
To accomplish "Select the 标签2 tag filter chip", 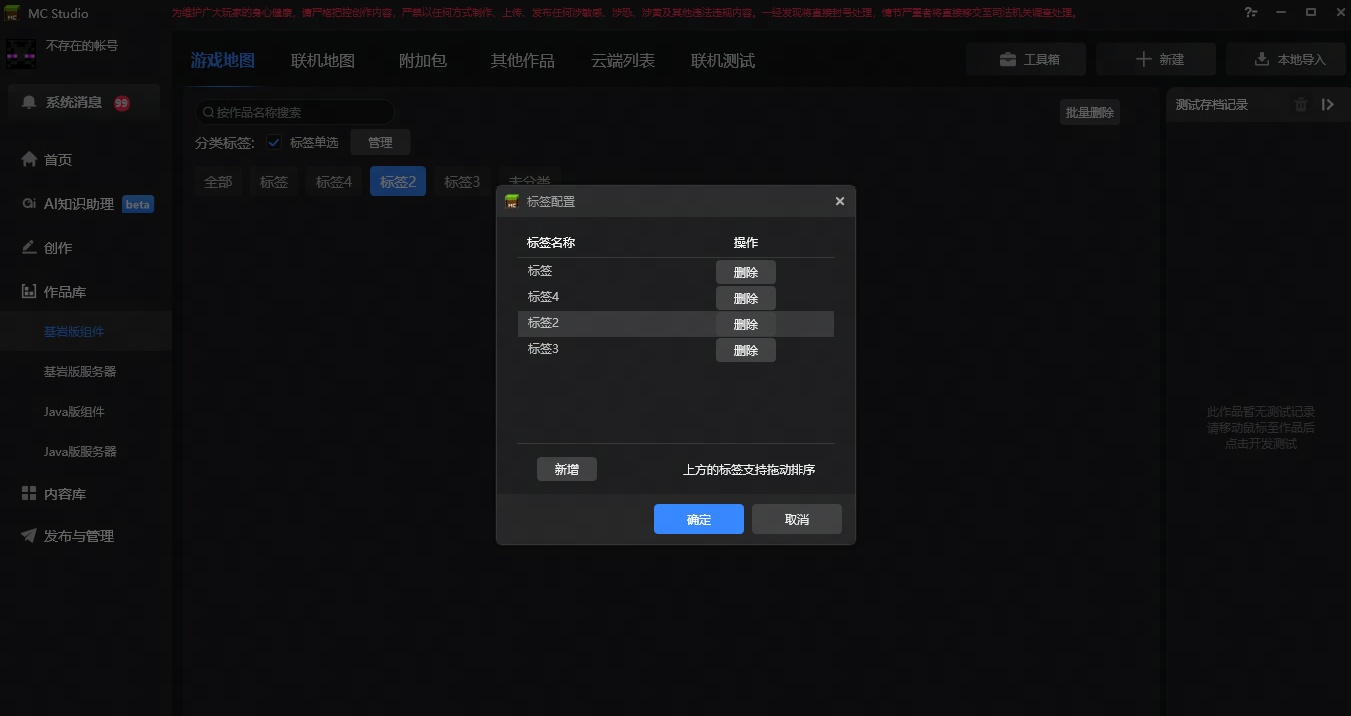I will 398,181.
